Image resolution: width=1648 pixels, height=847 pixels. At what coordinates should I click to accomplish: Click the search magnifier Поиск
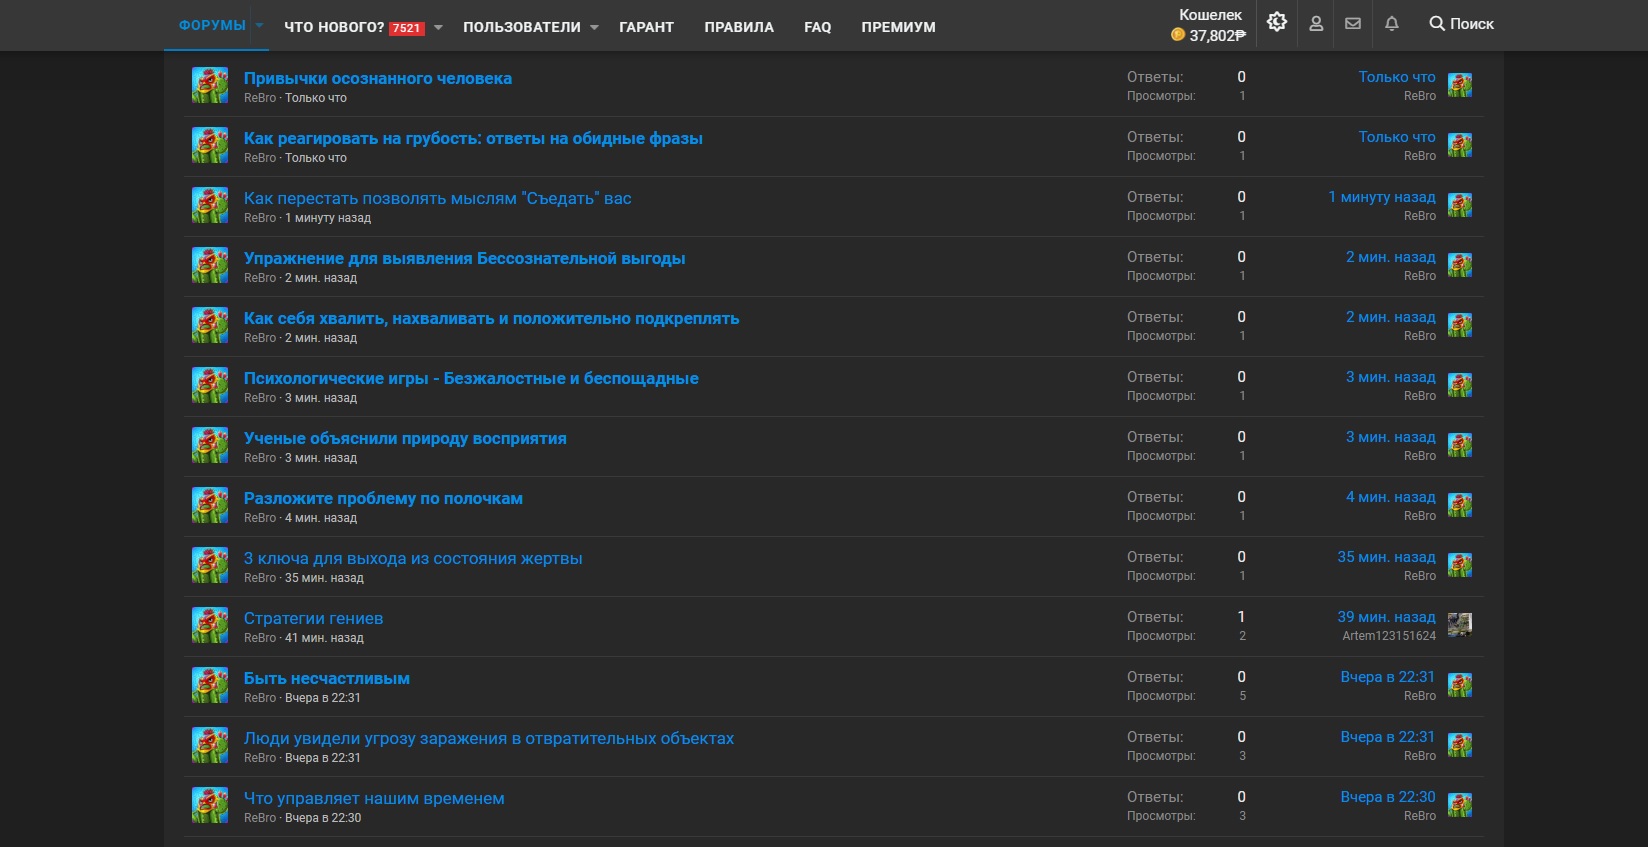1461,23
